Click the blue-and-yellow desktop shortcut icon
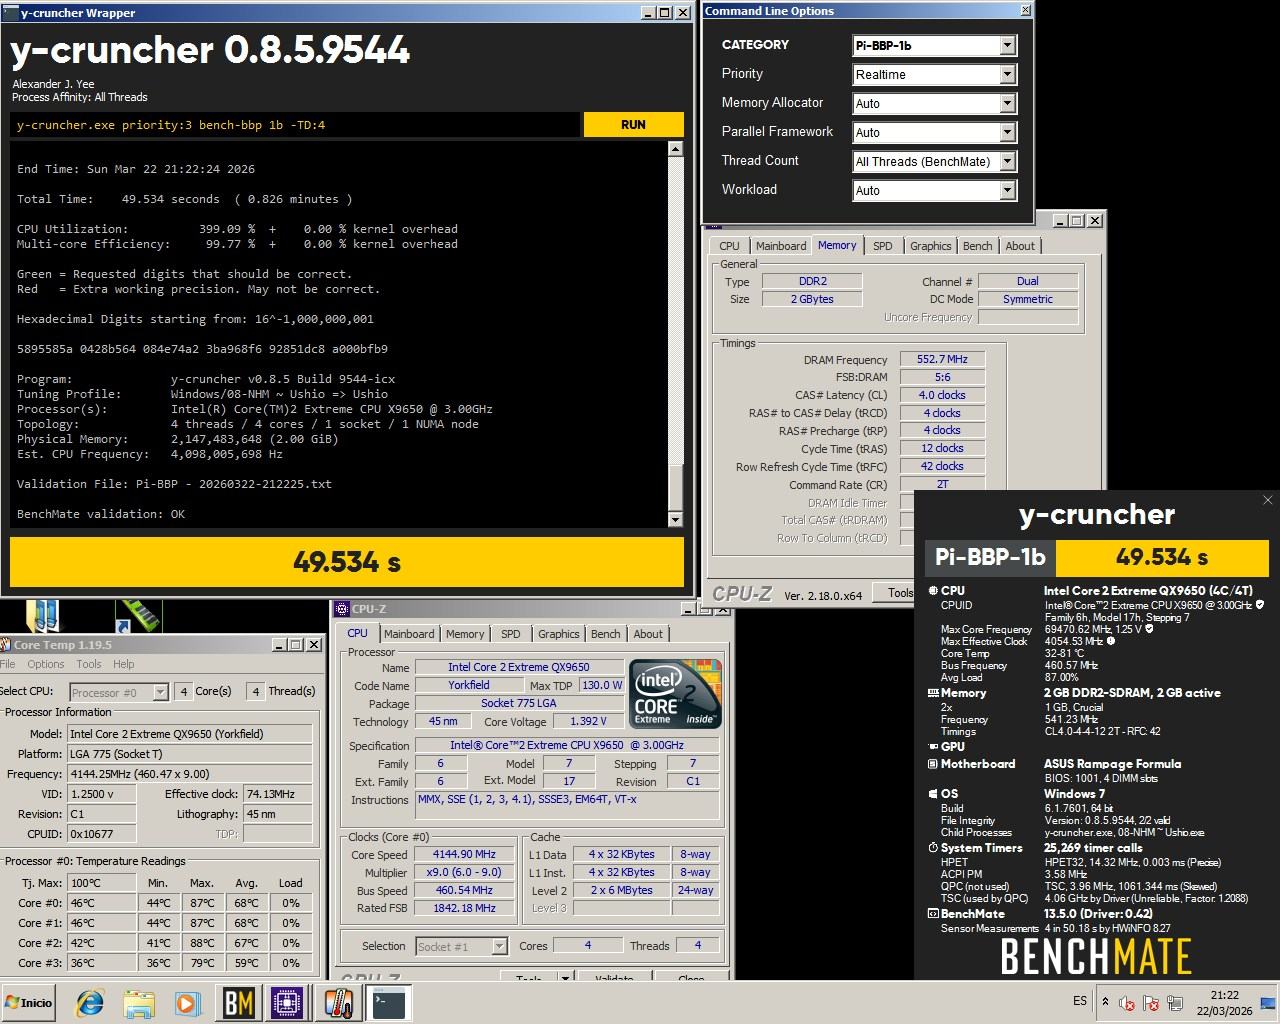This screenshot has width=1280, height=1024. [42, 616]
